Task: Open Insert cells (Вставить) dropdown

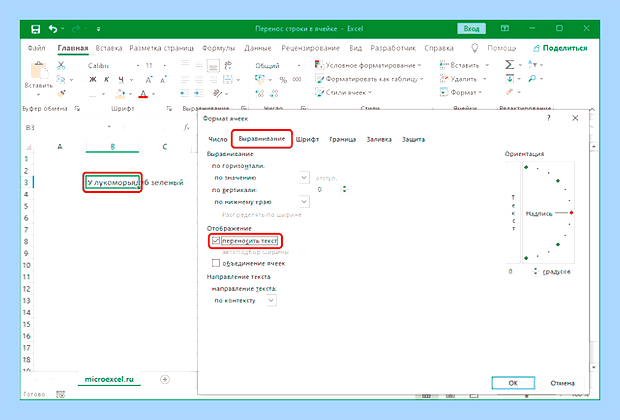Action: point(464,65)
